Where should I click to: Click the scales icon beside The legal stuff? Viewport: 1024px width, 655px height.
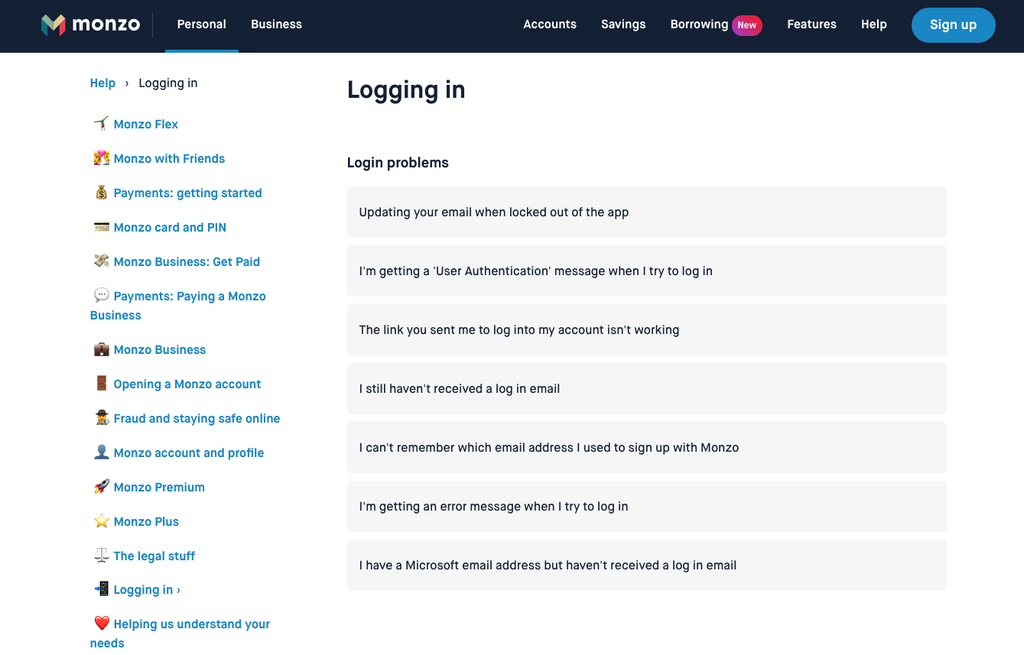point(101,556)
